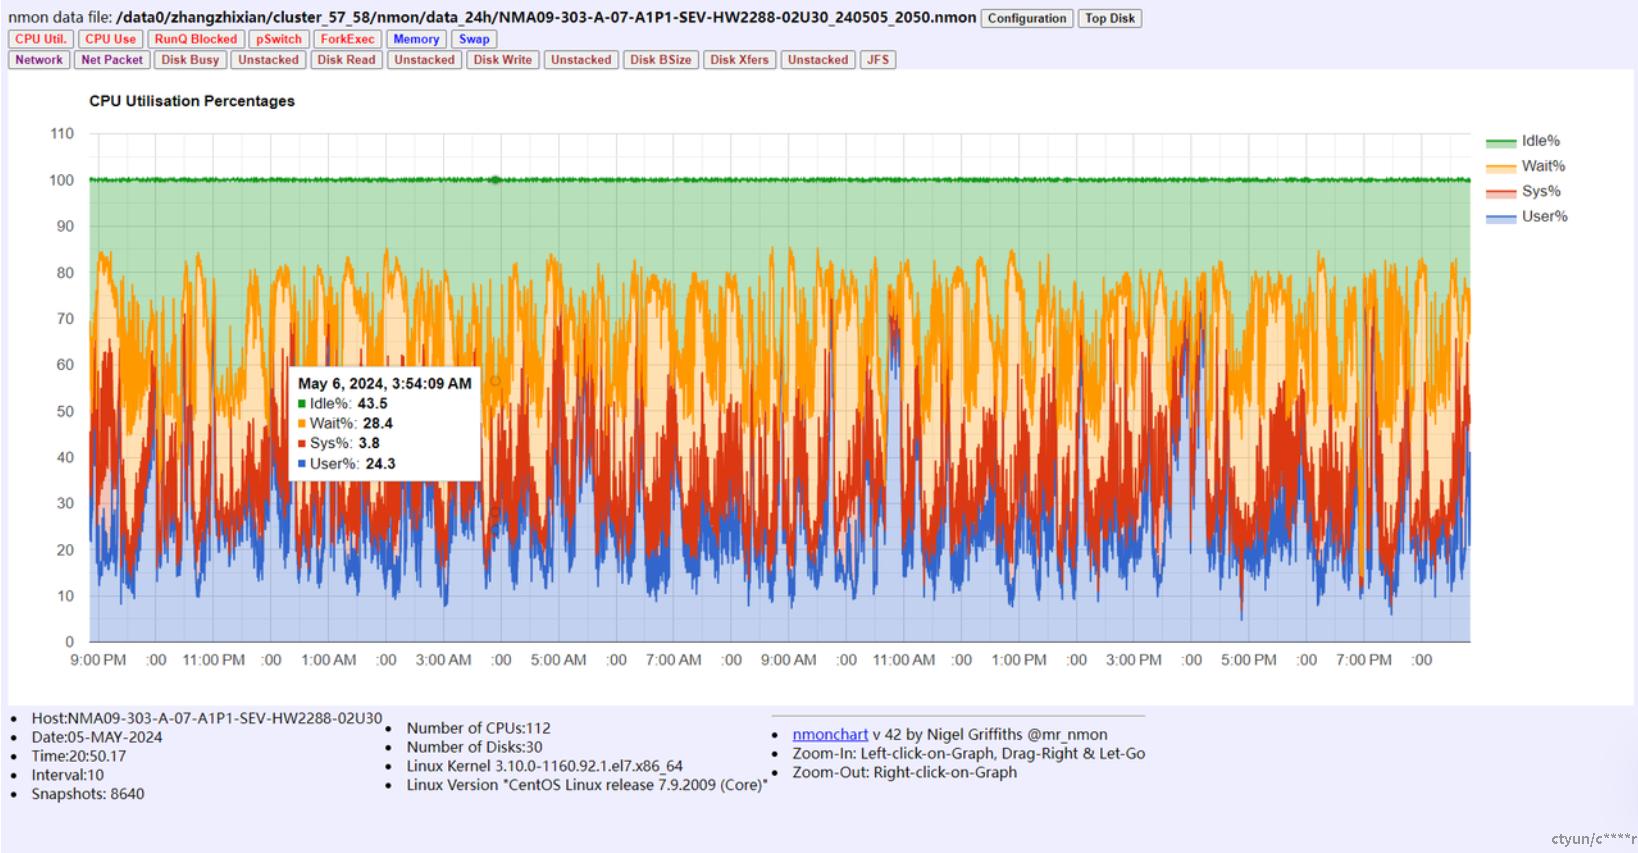Click the 7:00 AM x-axis label
1638x853 pixels.
coord(673,660)
